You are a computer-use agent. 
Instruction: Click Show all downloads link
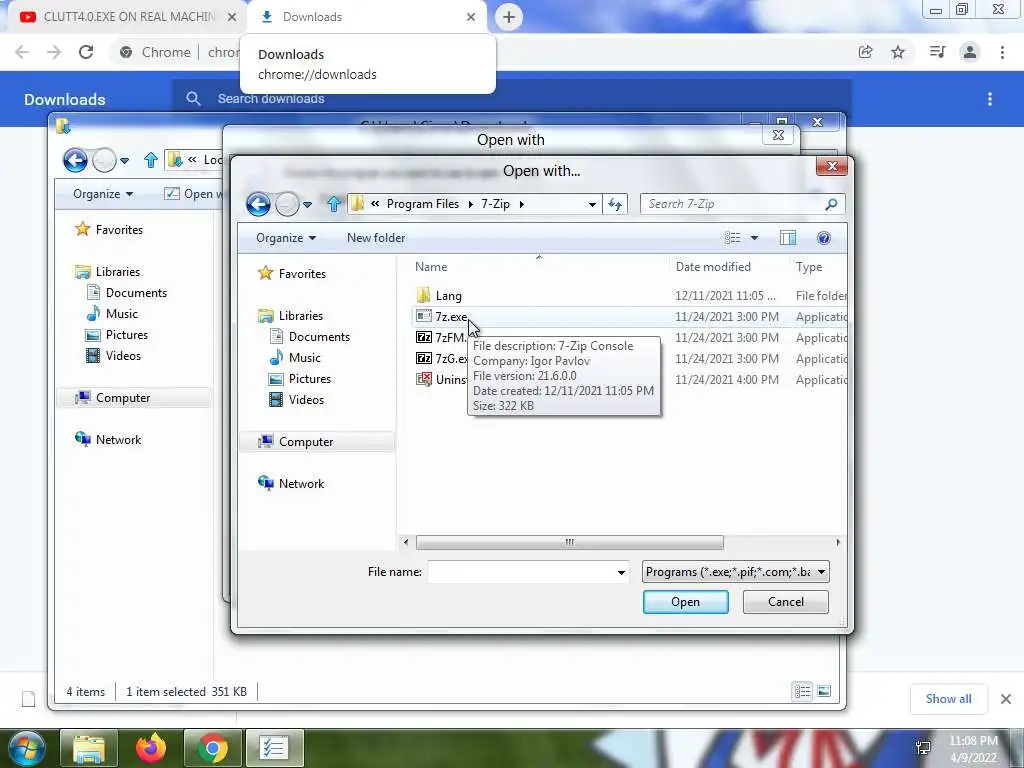pos(948,699)
